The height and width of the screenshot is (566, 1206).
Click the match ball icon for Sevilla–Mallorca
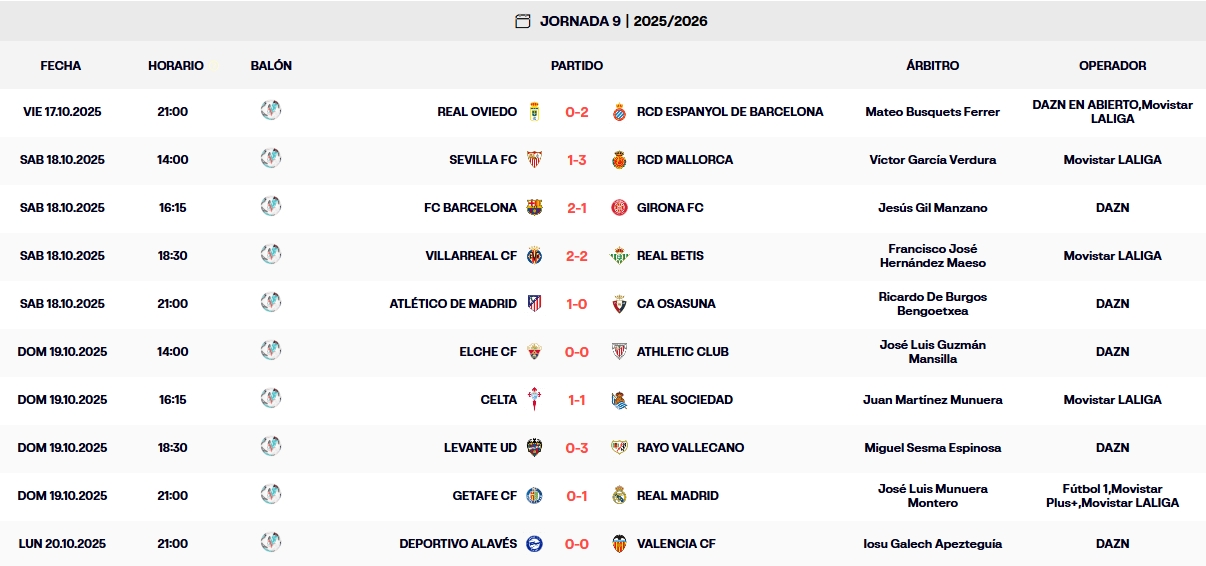coord(270,159)
